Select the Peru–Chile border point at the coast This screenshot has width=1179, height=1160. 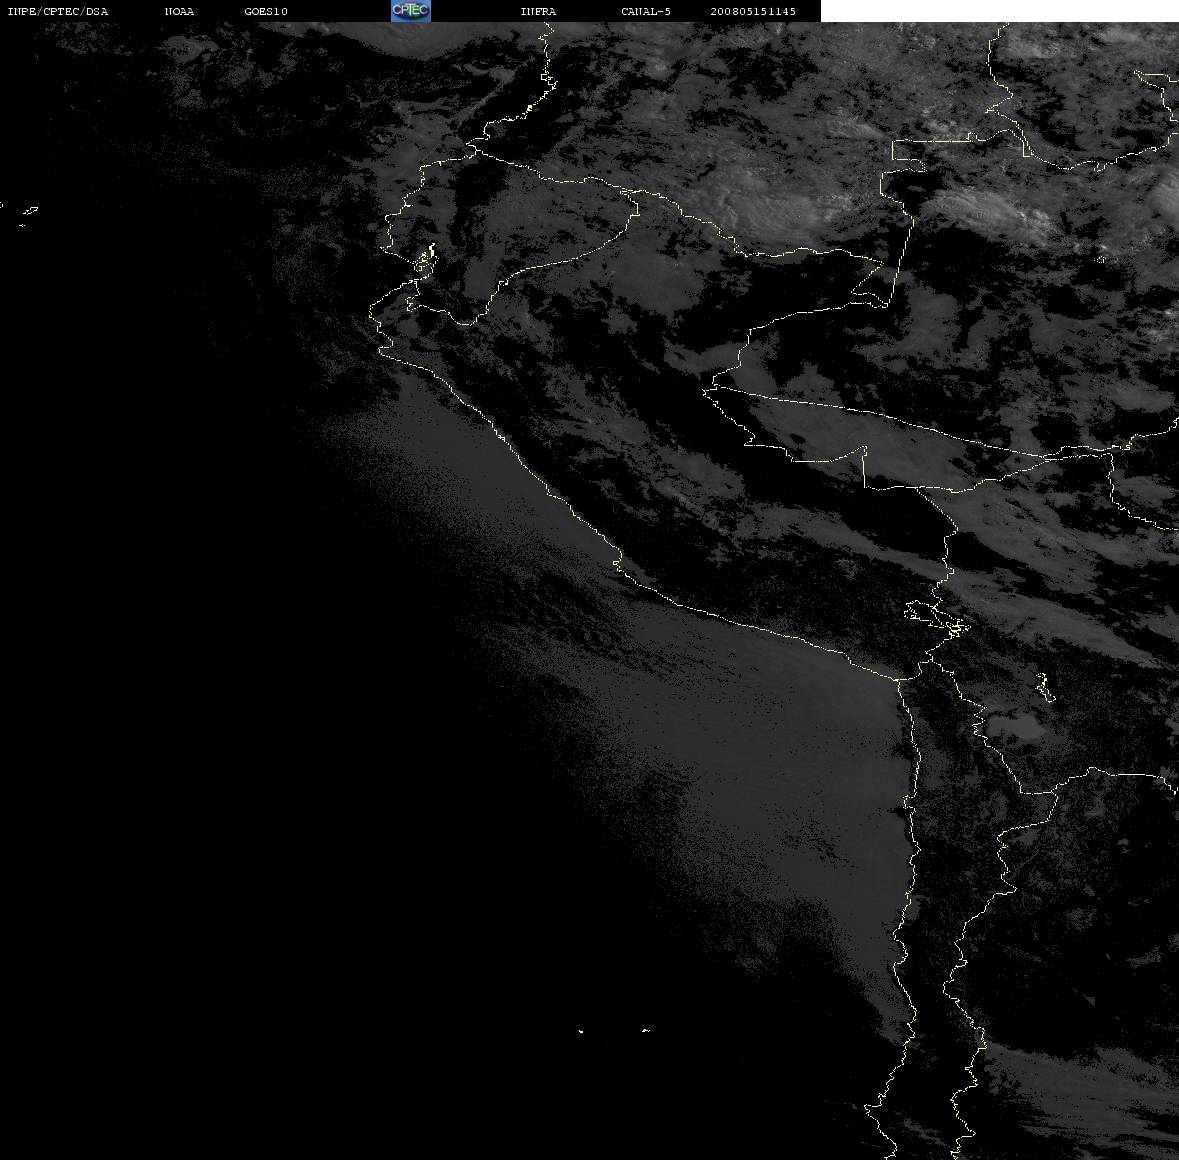(899, 680)
